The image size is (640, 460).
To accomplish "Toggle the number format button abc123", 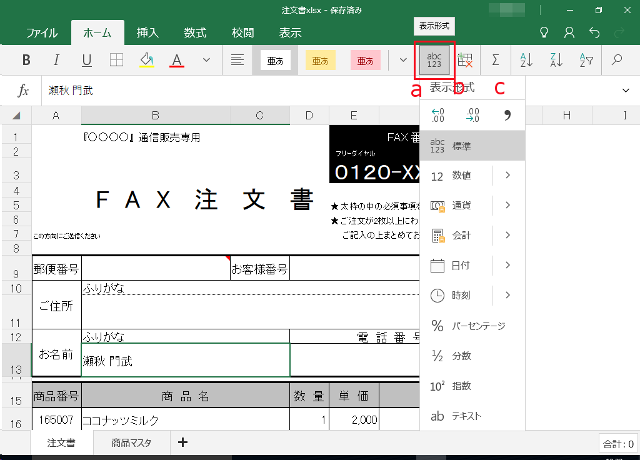I will point(434,60).
